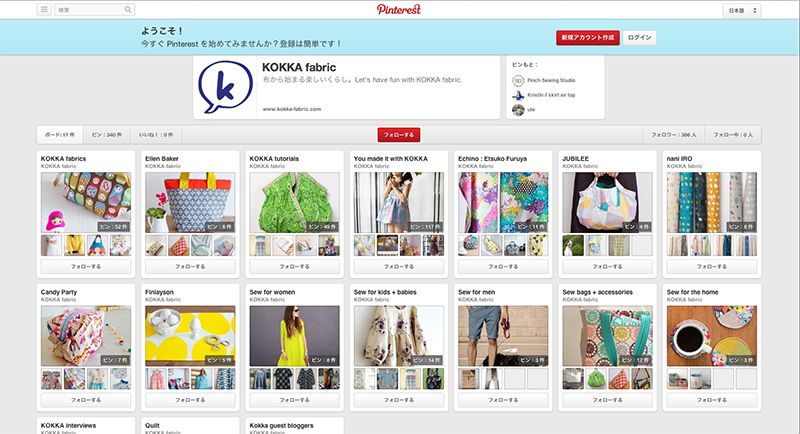This screenshot has width=800, height=434.
Task: Open Sew for kids + babies cover
Action: (398, 336)
